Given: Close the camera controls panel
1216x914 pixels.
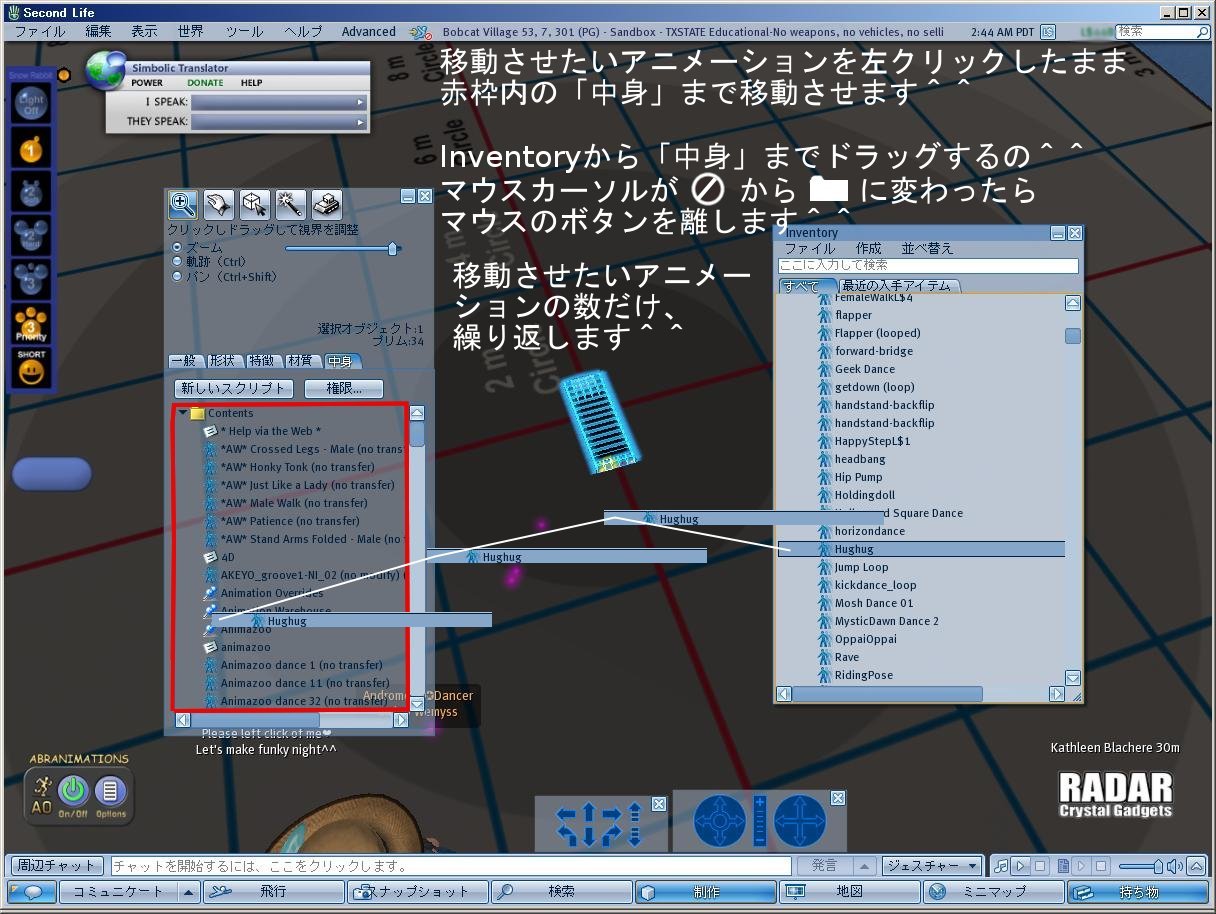Looking at the screenshot, I should point(838,798).
